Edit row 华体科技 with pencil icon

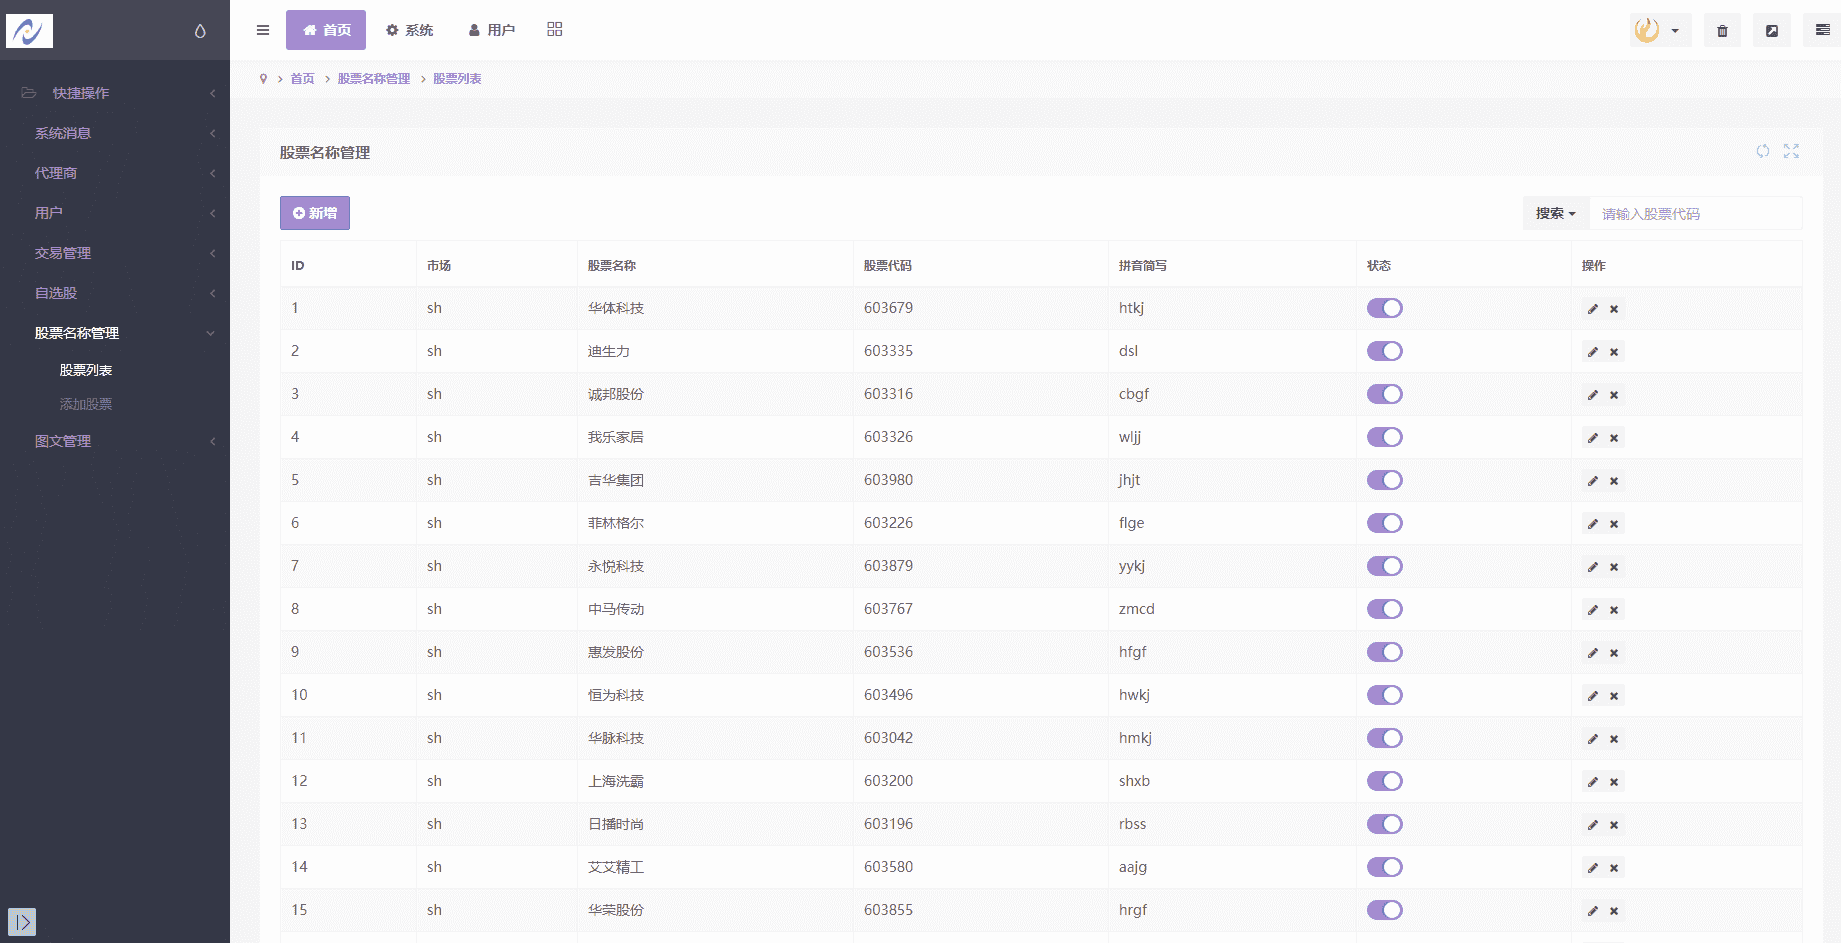[x=1593, y=309]
